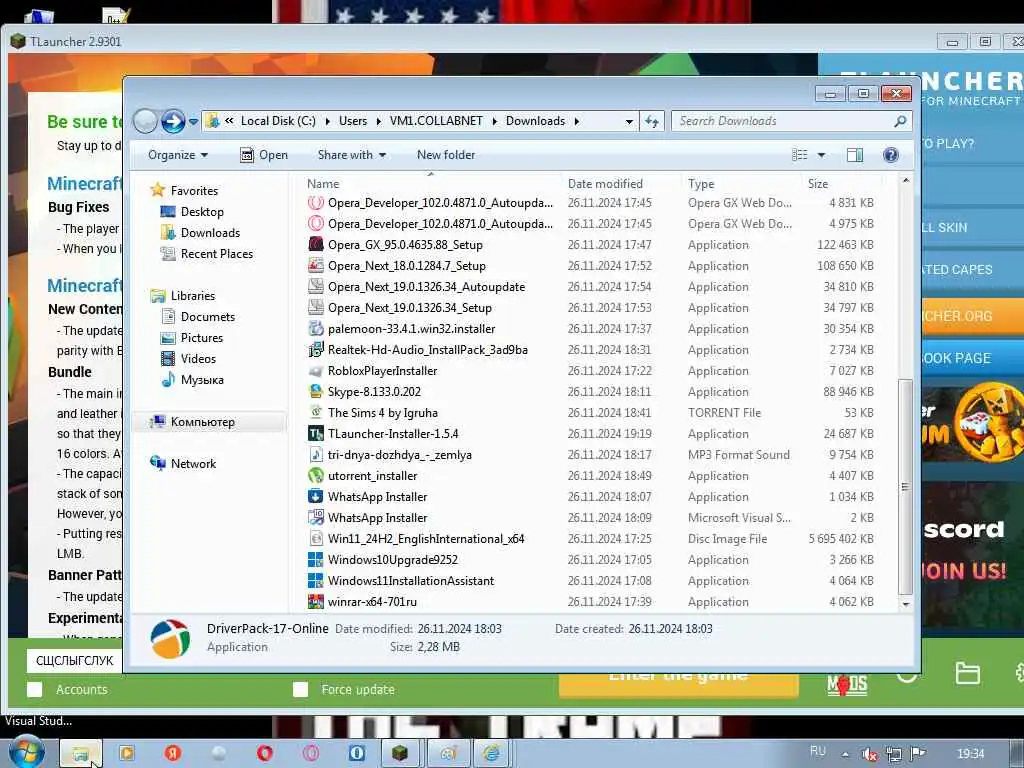Select Realtek-Hd-Audio_InstallPack file icon
The image size is (1024, 768).
pyautogui.click(x=316, y=349)
